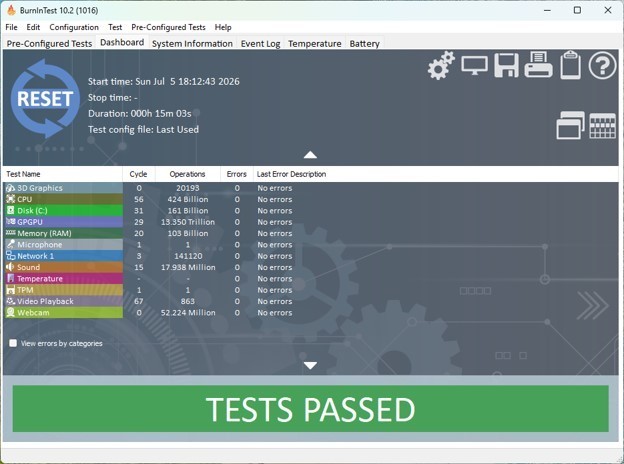Select the Network 1 test name
The image size is (624, 464).
[35, 255]
